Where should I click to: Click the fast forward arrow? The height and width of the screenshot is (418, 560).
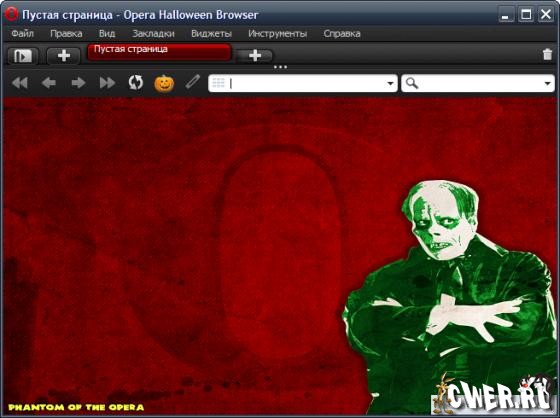coord(107,83)
